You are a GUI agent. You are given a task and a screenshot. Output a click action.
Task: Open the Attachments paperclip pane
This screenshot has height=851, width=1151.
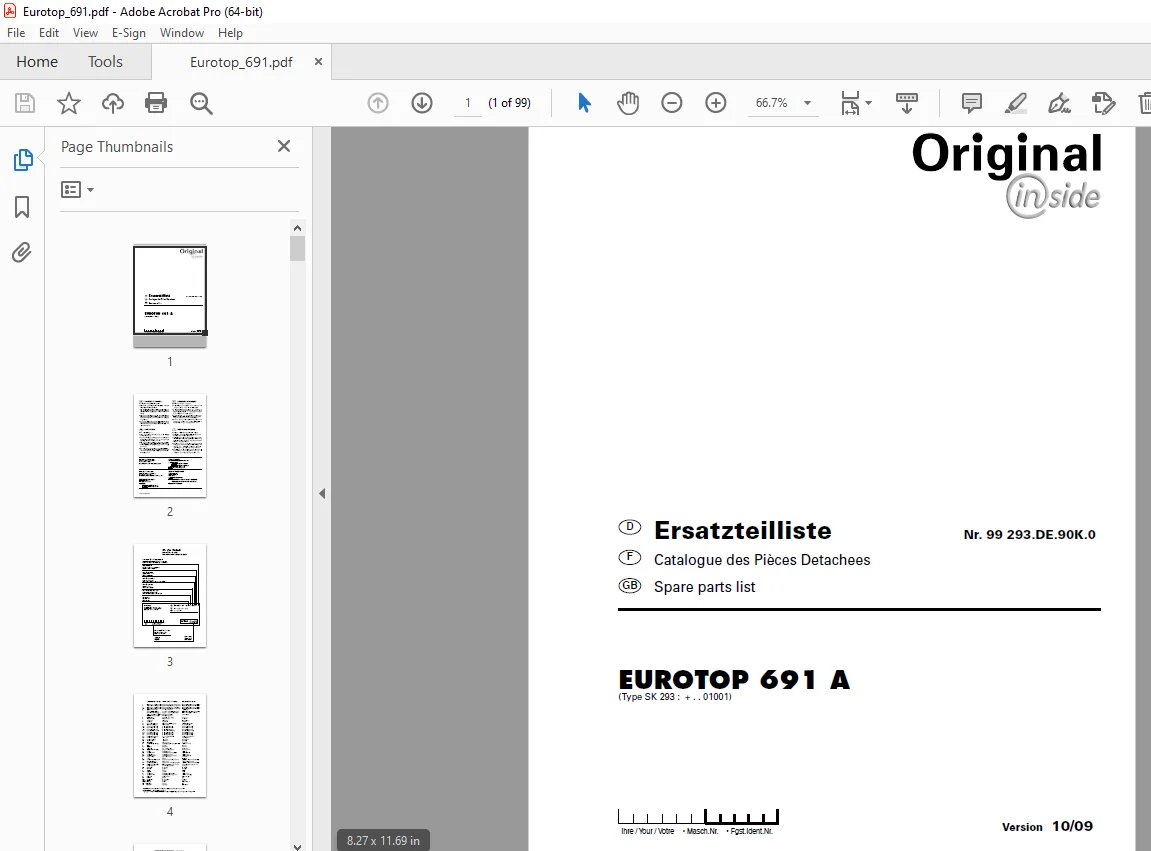22,253
